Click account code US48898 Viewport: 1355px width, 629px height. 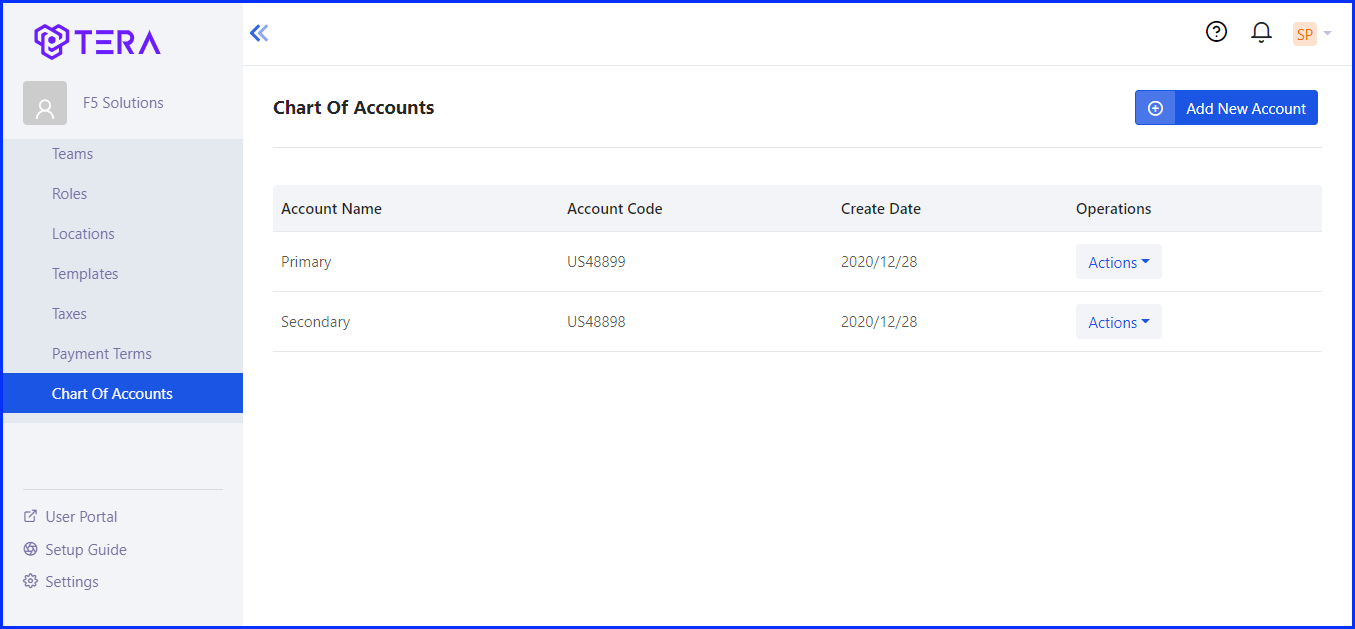(x=596, y=322)
